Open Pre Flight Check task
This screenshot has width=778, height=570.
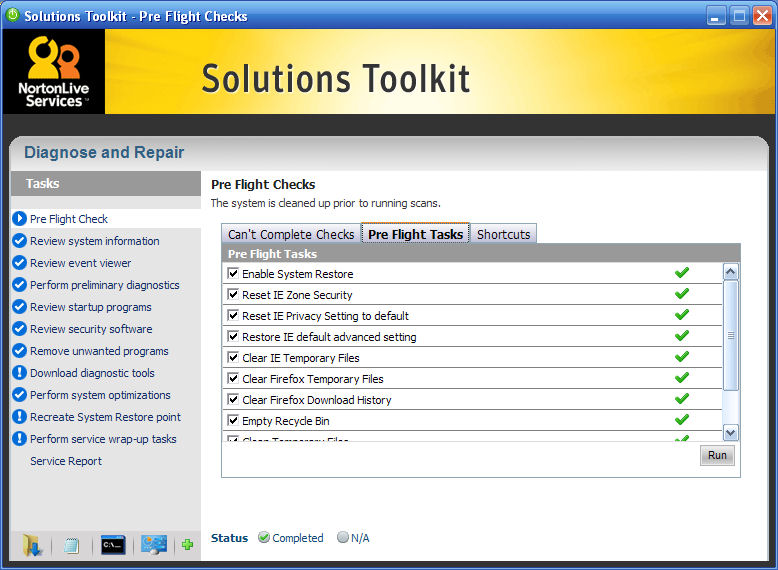pos(68,219)
